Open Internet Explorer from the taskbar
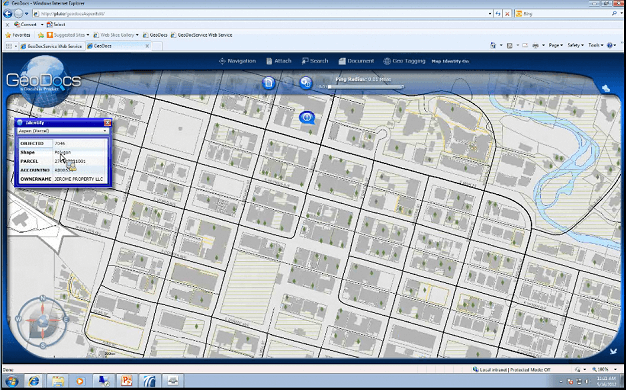Image resolution: width=626 pixels, height=390 pixels. click(x=34, y=380)
